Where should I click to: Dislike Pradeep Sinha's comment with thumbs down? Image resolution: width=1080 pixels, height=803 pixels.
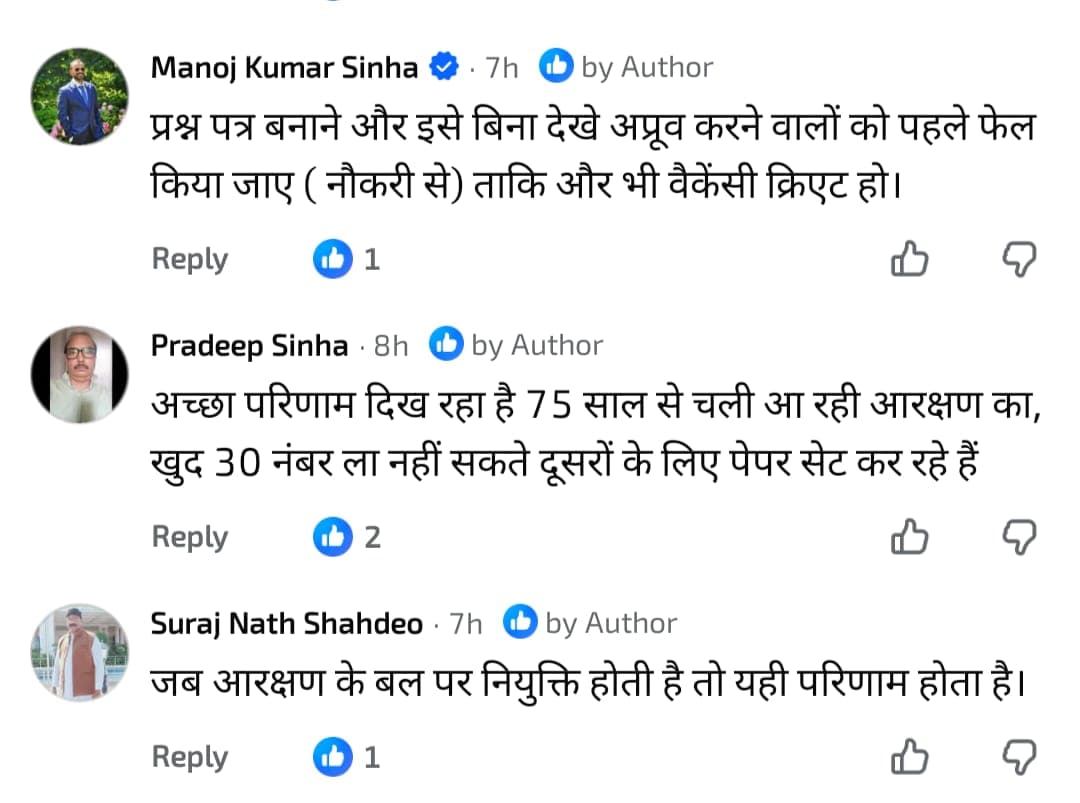pos(1019,538)
